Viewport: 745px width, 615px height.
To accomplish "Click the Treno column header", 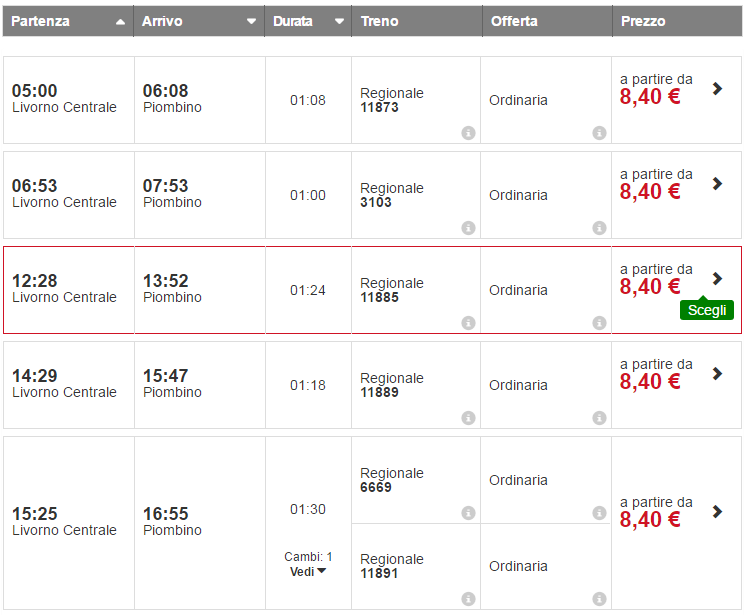I will coord(379,21).
